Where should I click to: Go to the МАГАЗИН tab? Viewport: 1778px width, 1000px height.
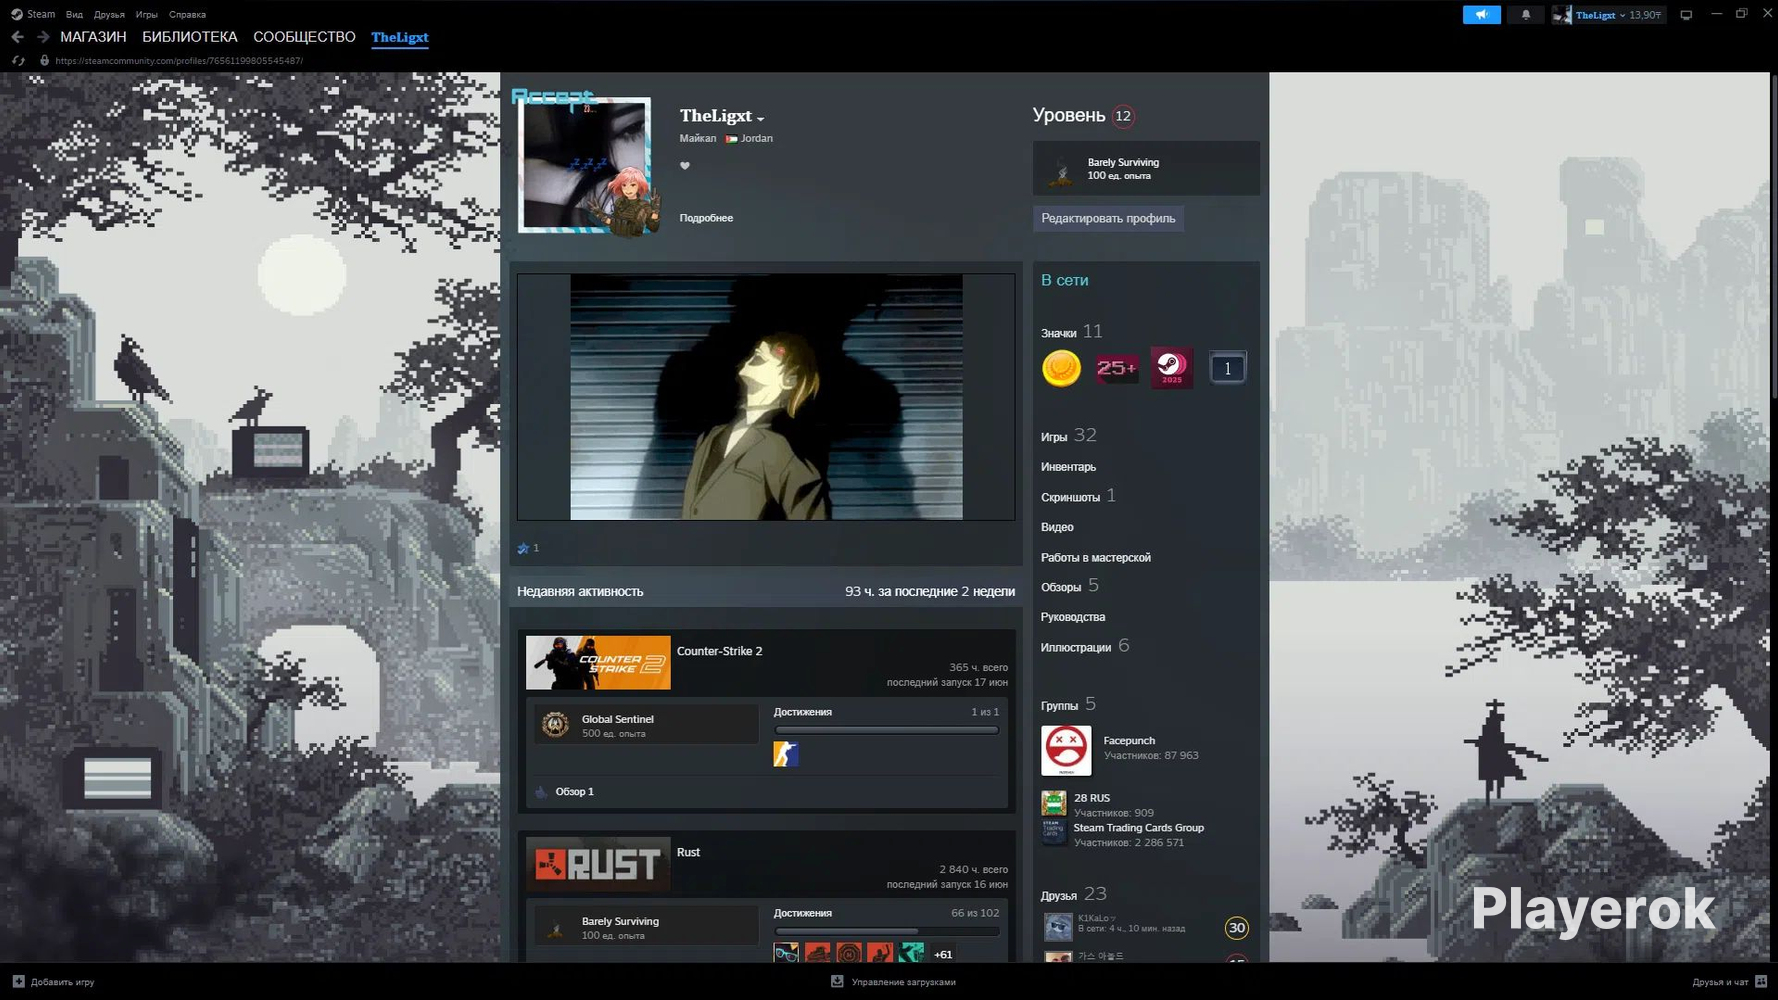(93, 37)
